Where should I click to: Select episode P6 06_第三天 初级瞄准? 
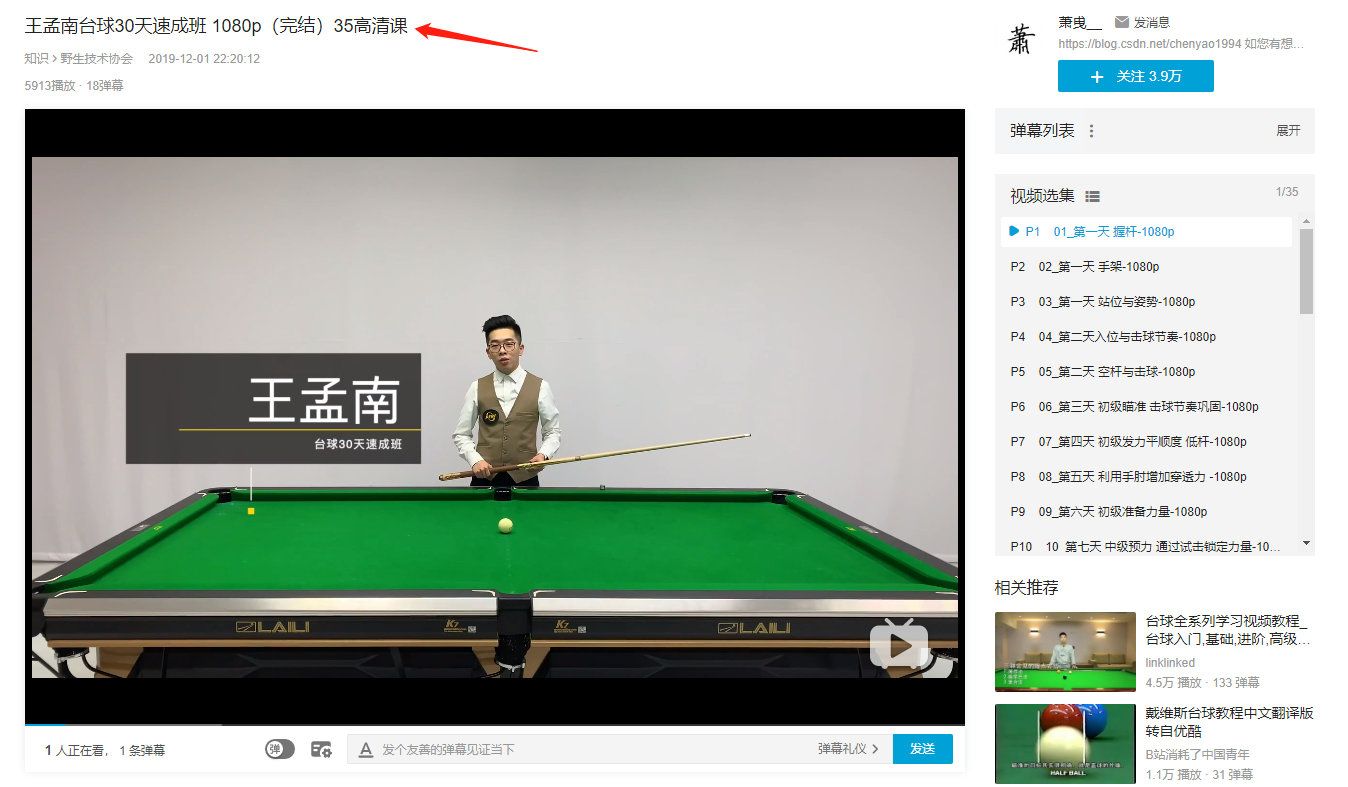tap(1147, 406)
